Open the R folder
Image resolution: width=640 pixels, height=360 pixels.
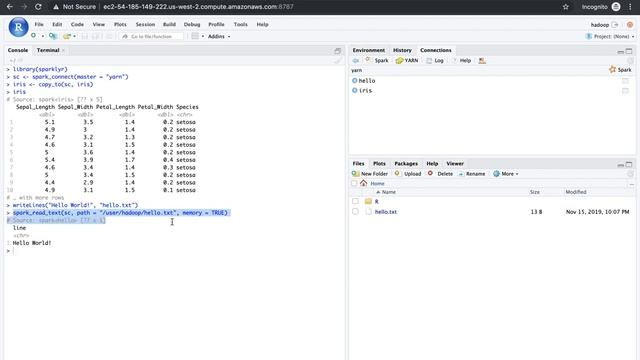(x=376, y=202)
